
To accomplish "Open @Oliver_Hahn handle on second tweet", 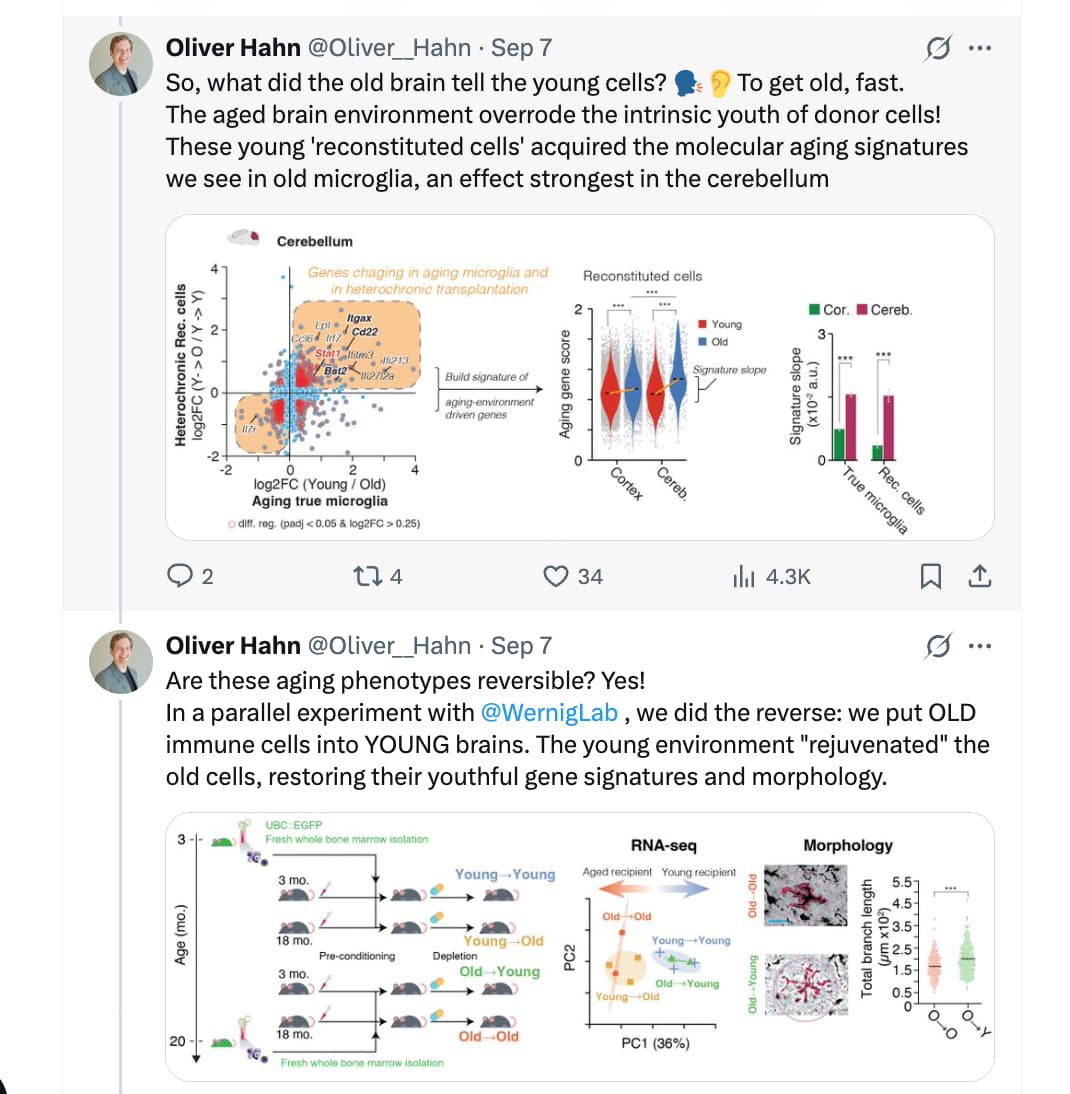I will pyautogui.click(x=389, y=645).
